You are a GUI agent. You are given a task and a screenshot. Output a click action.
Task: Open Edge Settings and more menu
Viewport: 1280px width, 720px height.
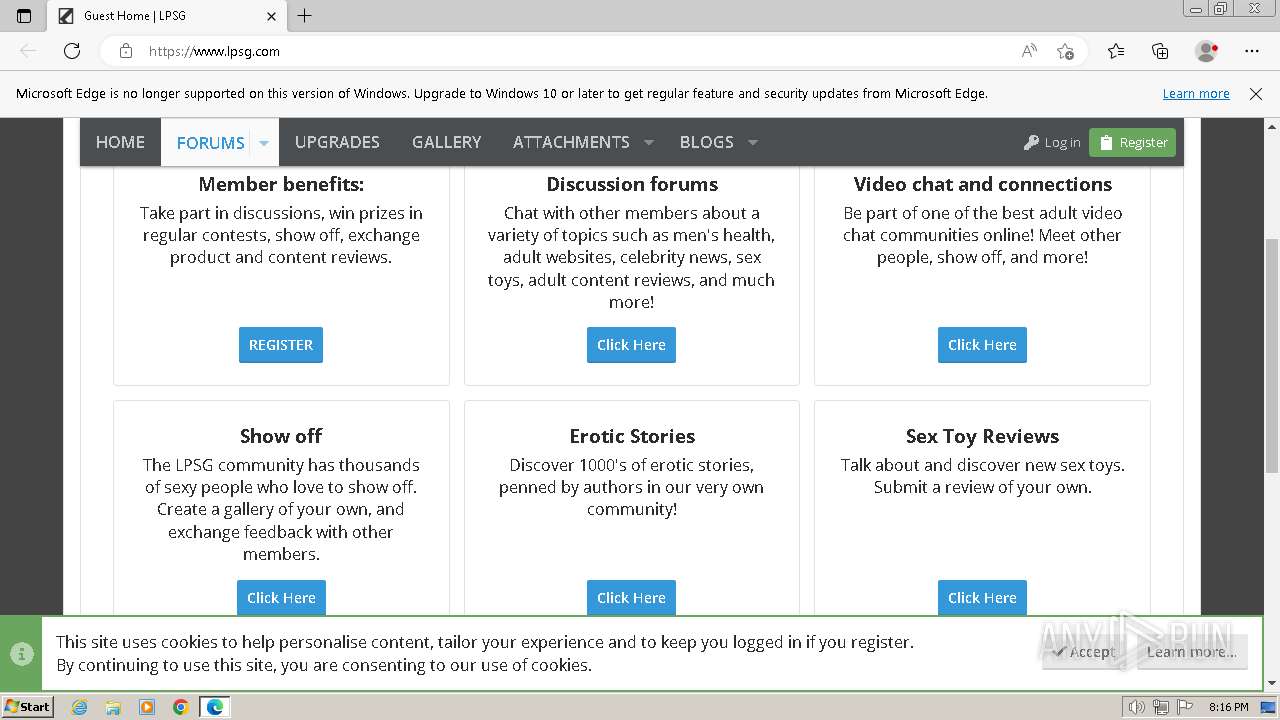click(1252, 51)
